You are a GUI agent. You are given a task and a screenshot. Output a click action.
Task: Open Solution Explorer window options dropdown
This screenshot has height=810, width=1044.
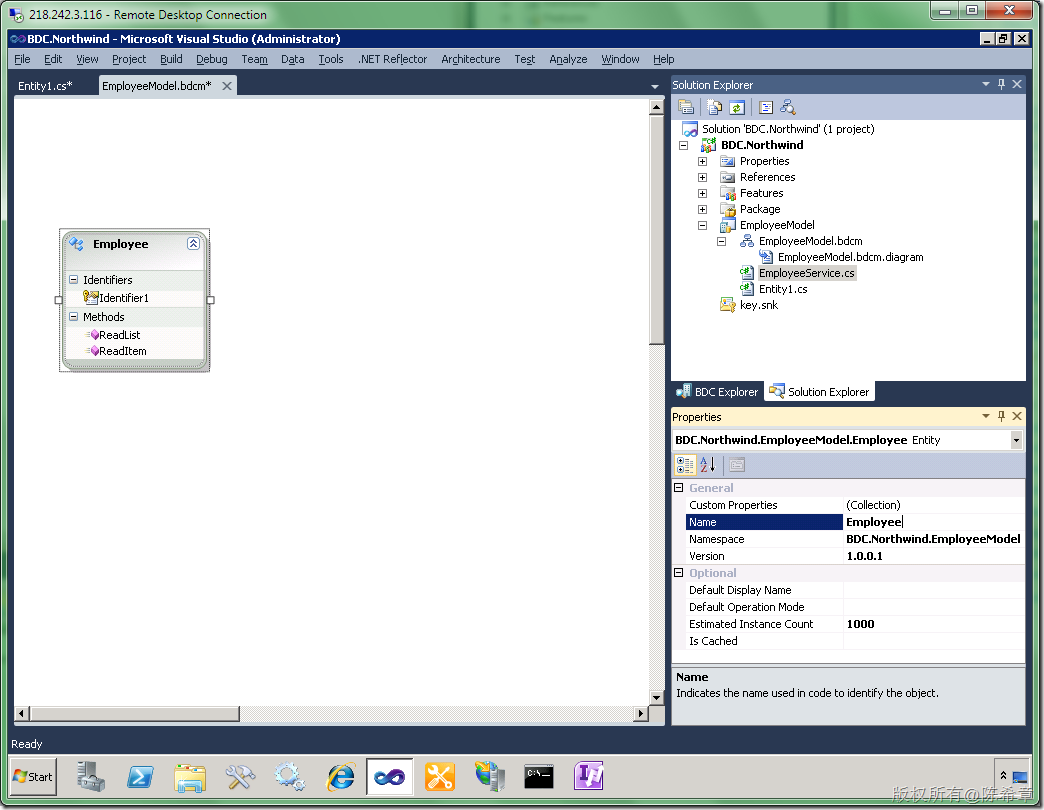point(985,84)
